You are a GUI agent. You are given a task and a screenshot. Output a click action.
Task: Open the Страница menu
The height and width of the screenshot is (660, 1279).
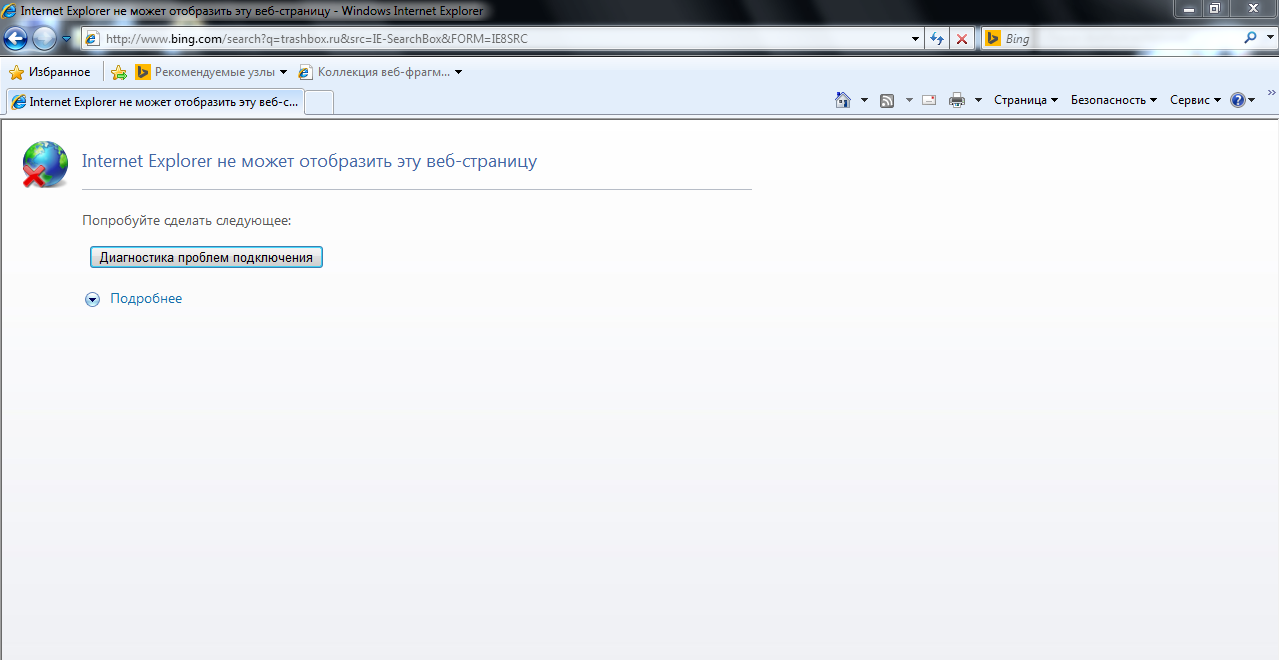[1026, 100]
